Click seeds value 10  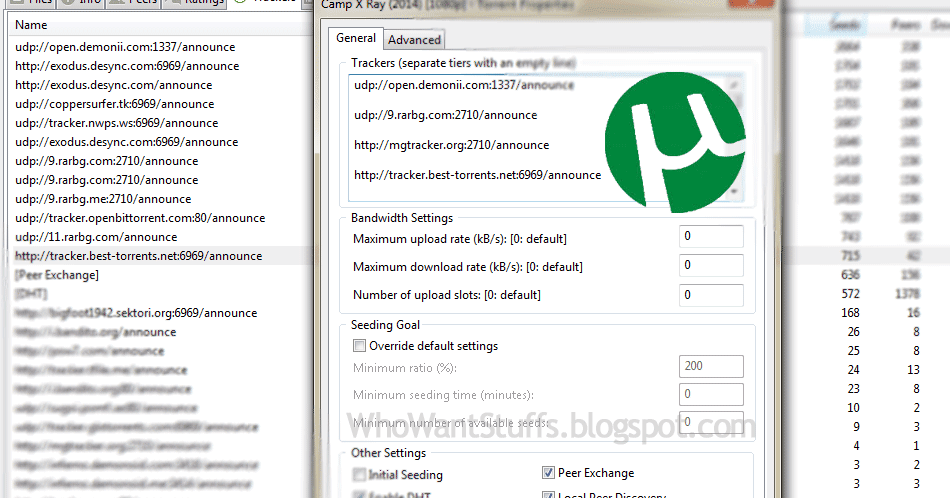click(854, 408)
